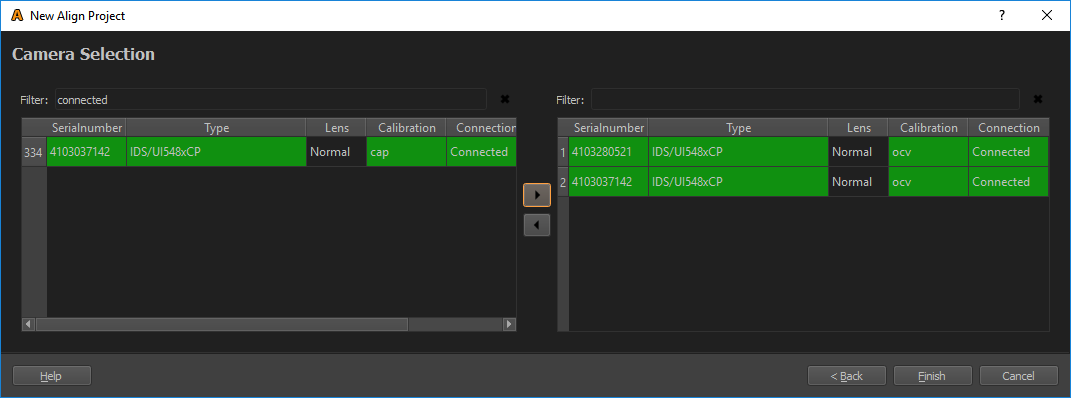Click type cell of right row 2
1071x398 pixels.
738,182
